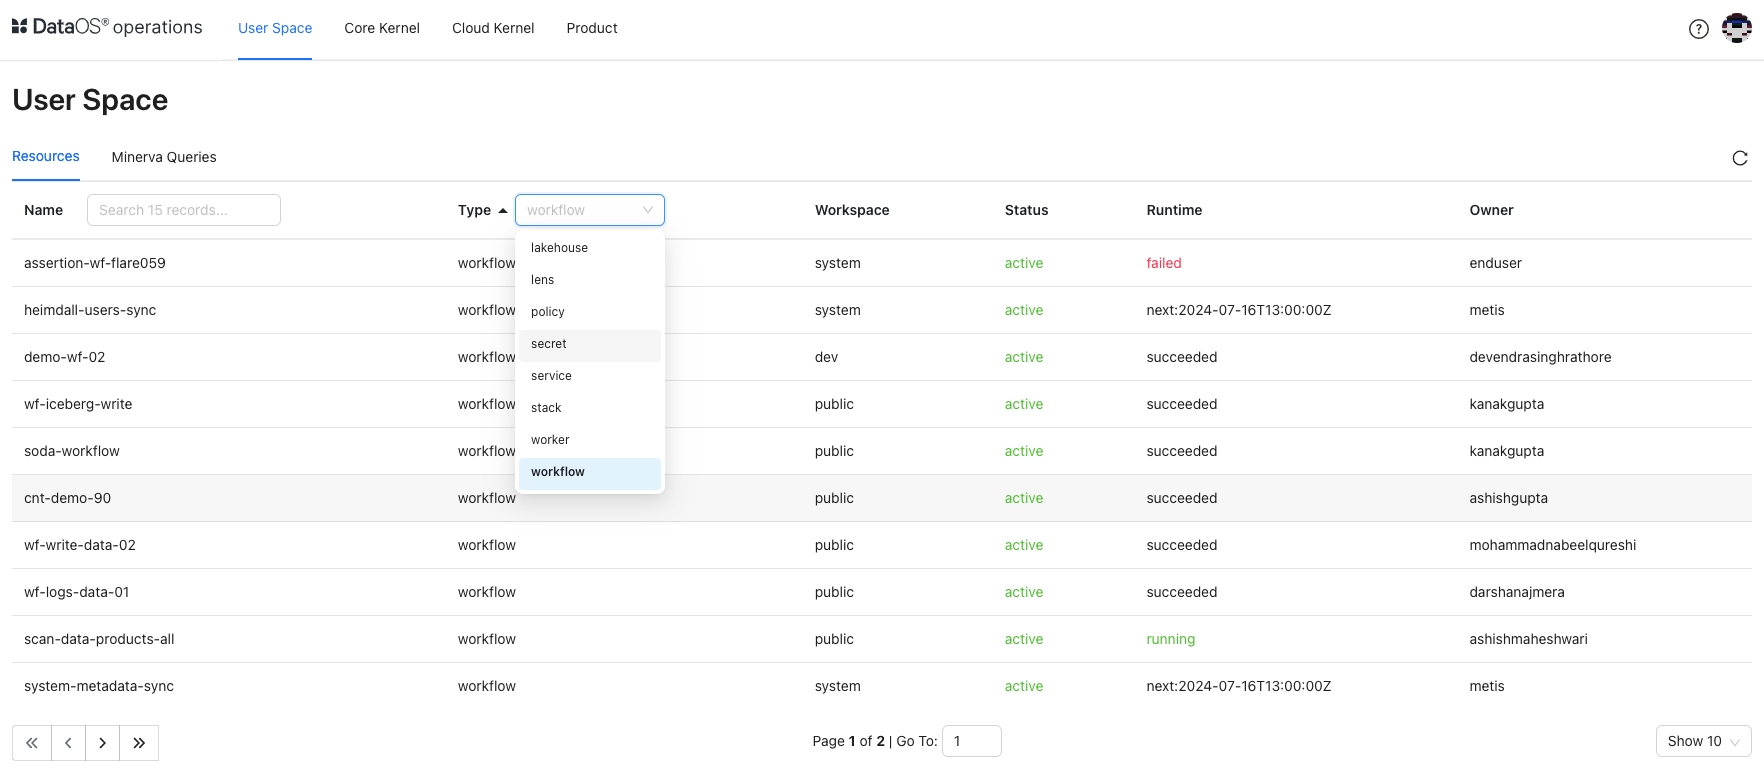Open the Core Kernel tab

tap(382, 28)
